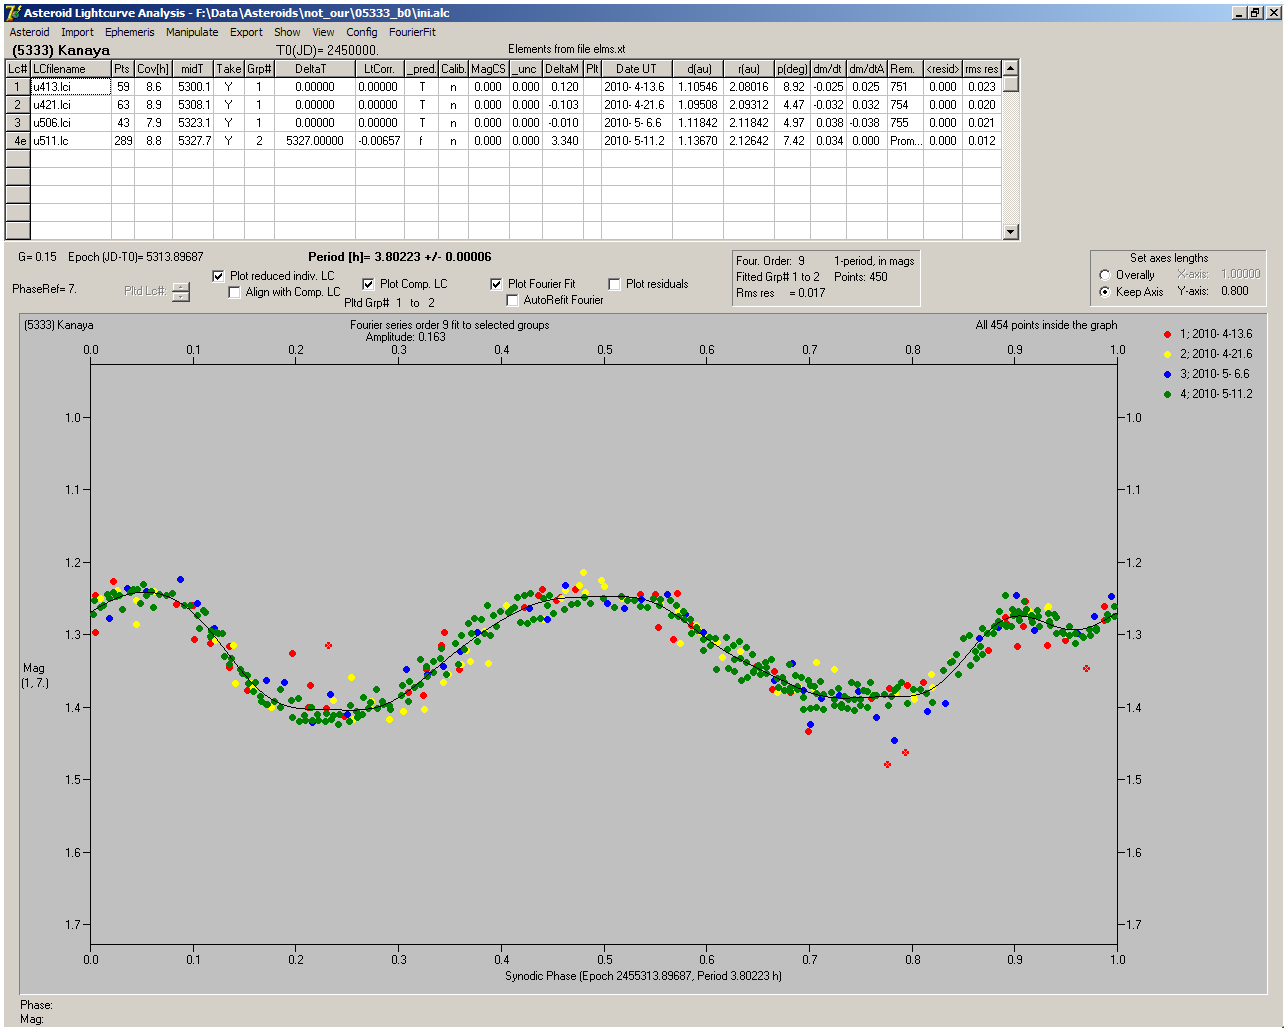Image resolution: width=1288 pixels, height=1032 pixels.
Task: Open the Export menu
Action: pyautogui.click(x=246, y=32)
